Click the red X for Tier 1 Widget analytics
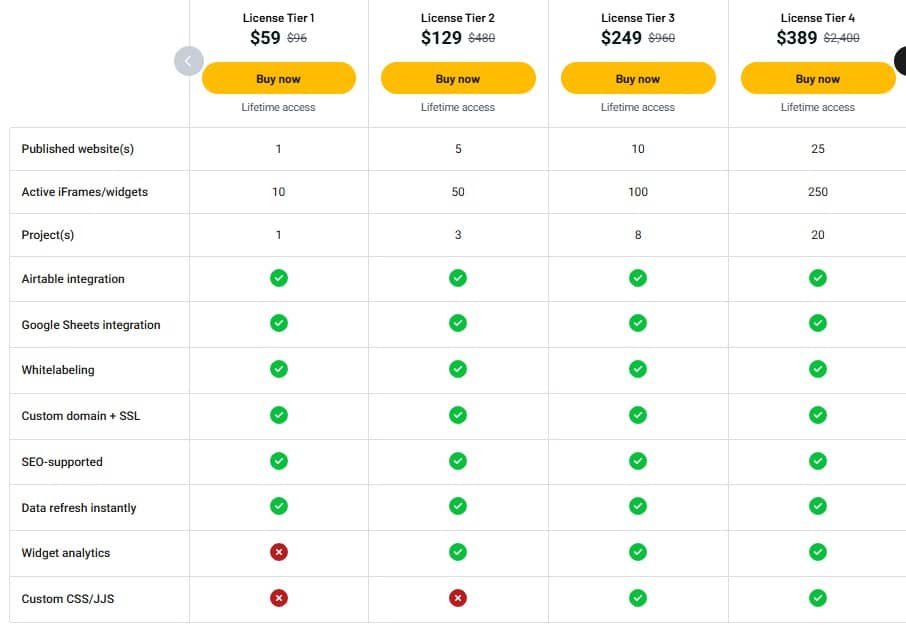Viewport: 906px width, 625px height. pyautogui.click(x=278, y=552)
